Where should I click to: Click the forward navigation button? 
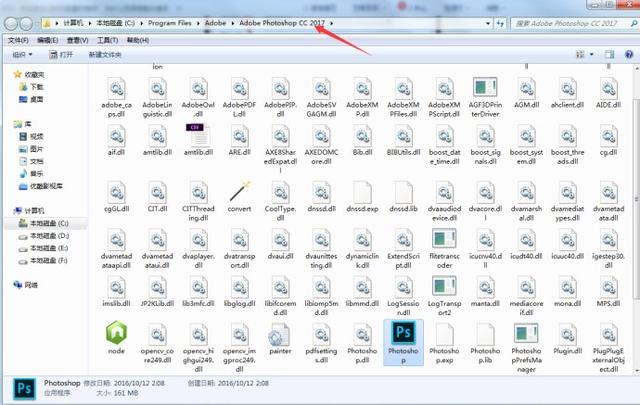coord(26,24)
